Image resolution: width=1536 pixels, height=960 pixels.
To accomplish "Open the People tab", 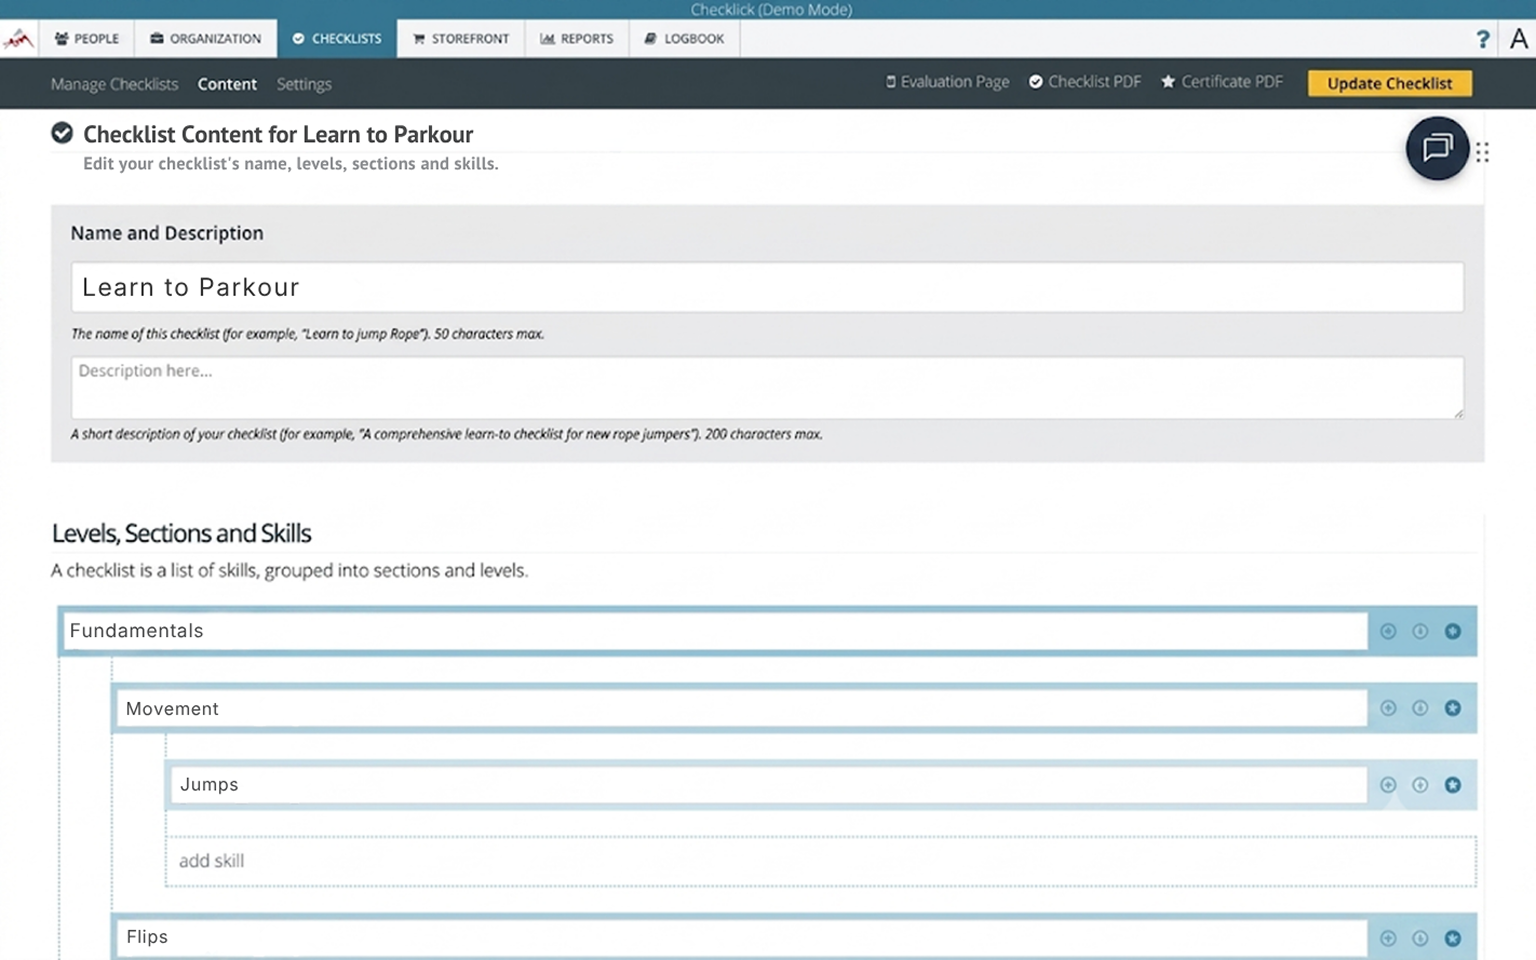I will pos(87,39).
